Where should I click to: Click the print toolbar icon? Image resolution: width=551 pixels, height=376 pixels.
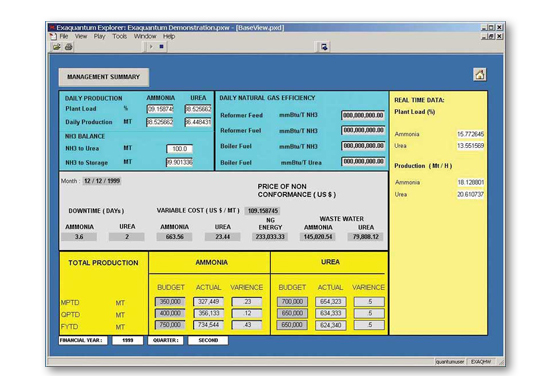tap(69, 47)
